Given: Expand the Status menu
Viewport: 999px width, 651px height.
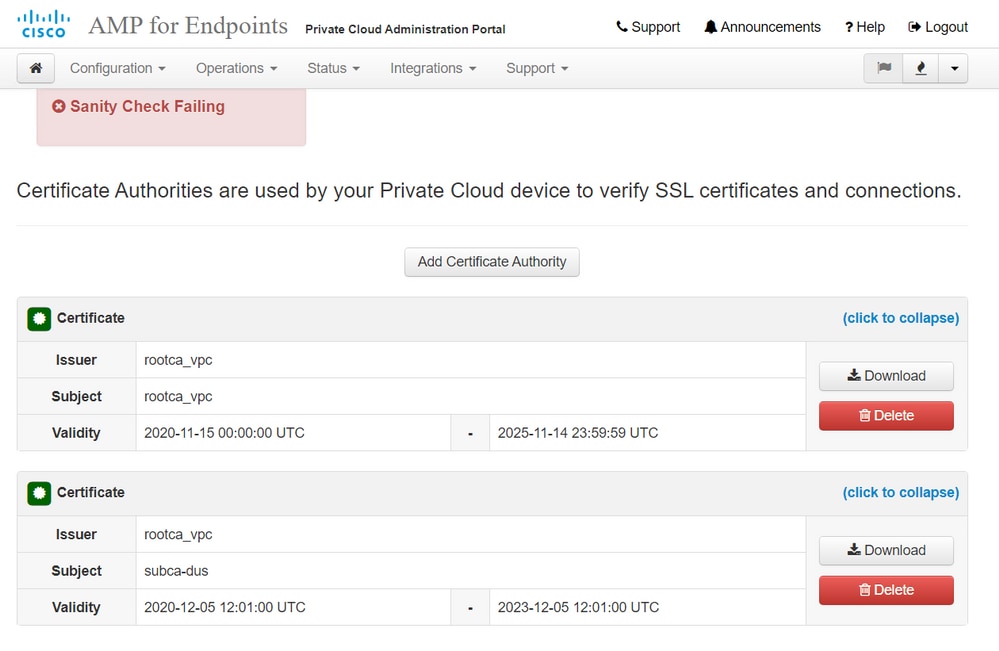Looking at the screenshot, I should pyautogui.click(x=333, y=68).
